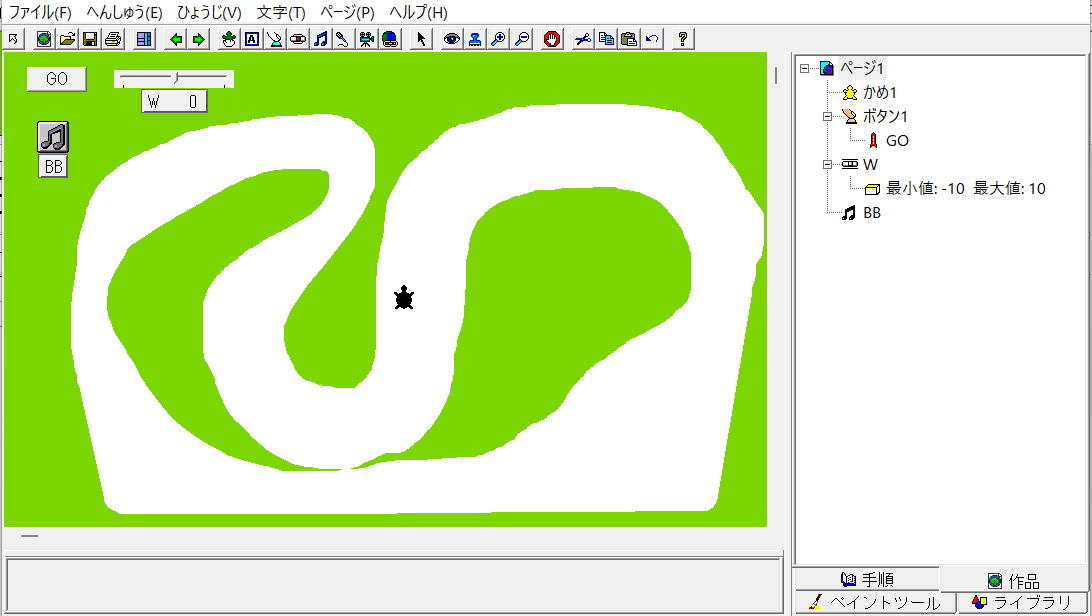Click the video camera icon
Screen dimensions: 1092x616
366,39
